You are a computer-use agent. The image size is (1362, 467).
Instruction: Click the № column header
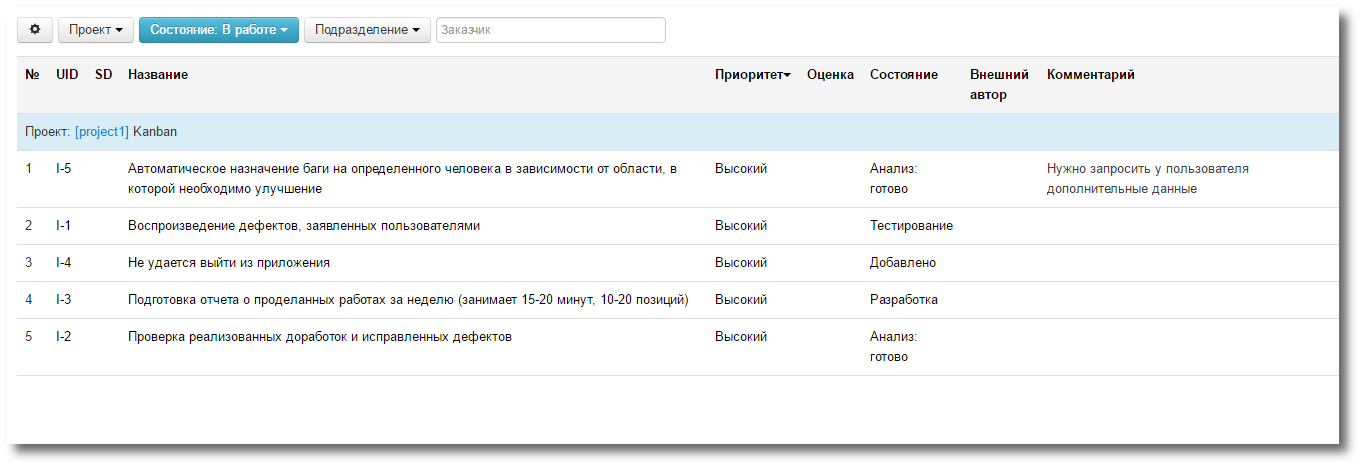tap(32, 75)
